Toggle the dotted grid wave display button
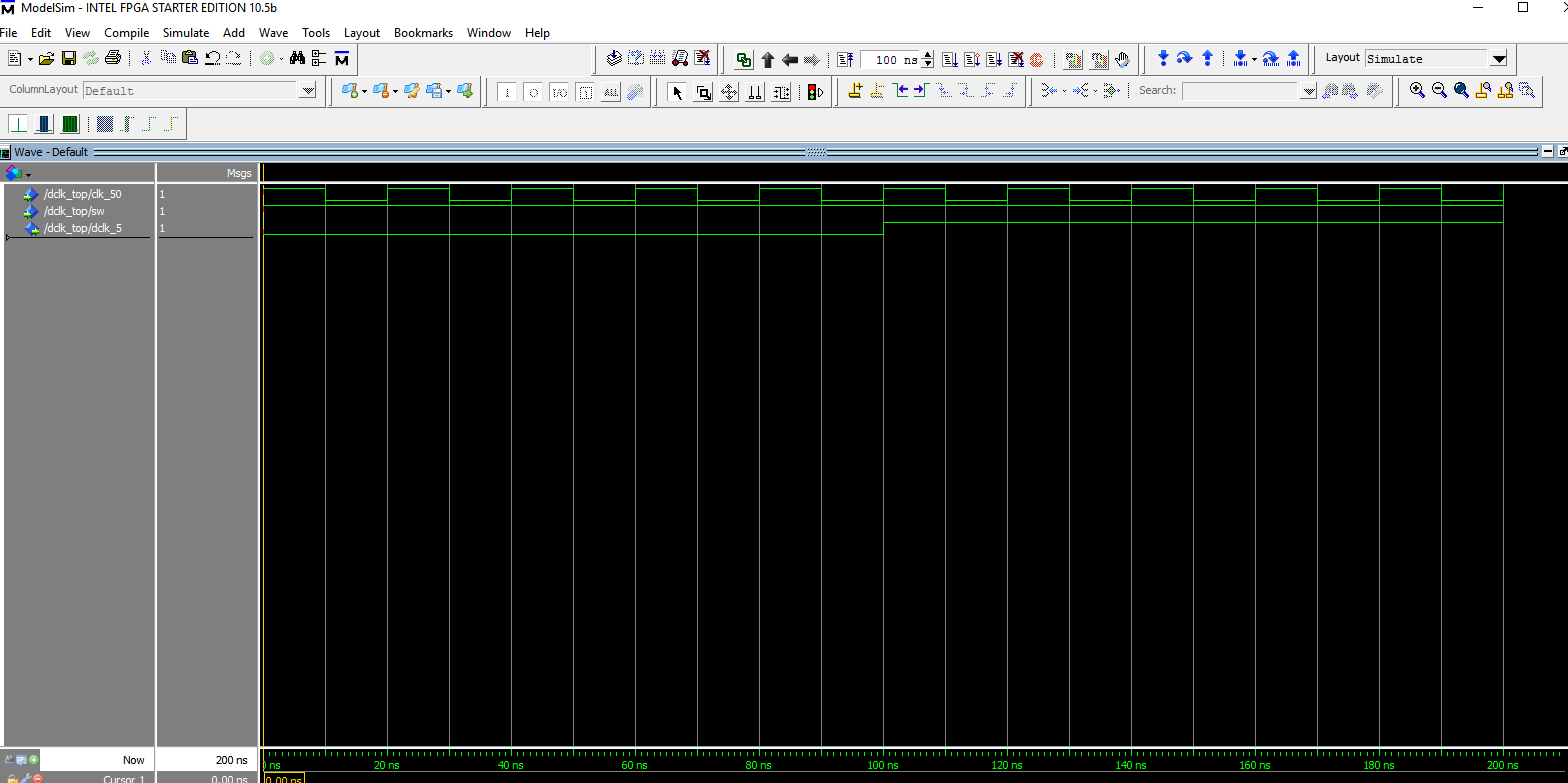This screenshot has width=1568, height=783. tap(105, 124)
